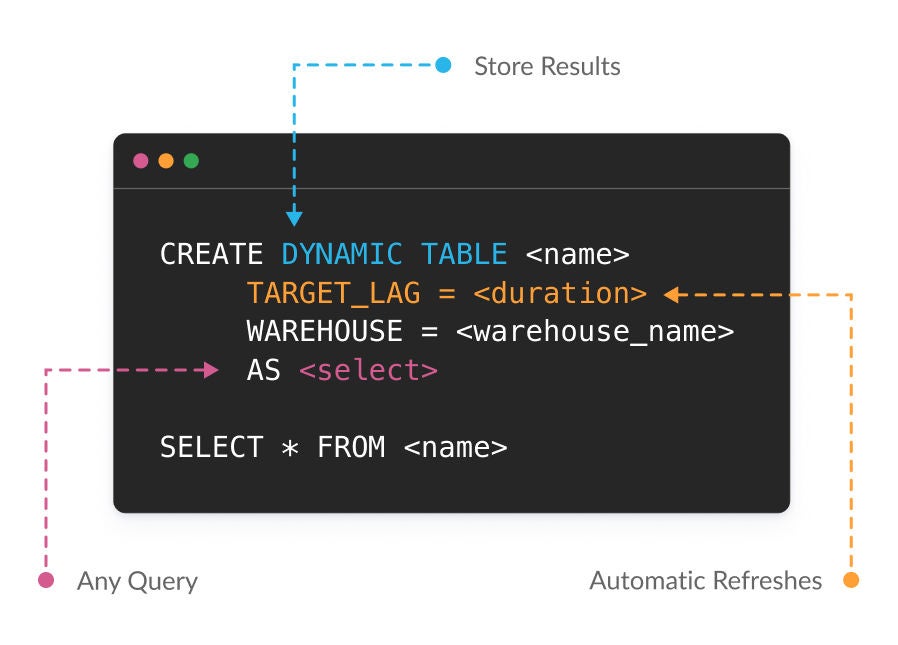This screenshot has height=645, width=898.
Task: Click the pink dot beside Any Query
Action: coord(45,580)
